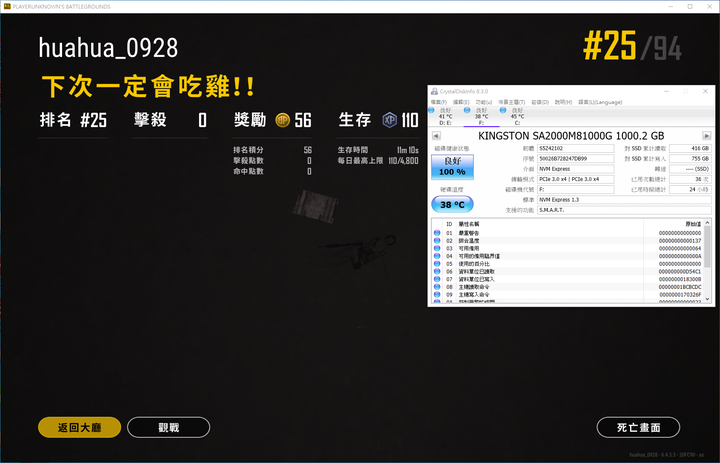This screenshot has width=720, height=463.
Task: Click the blue status orb for attribute ID 08
Action: pos(437,287)
